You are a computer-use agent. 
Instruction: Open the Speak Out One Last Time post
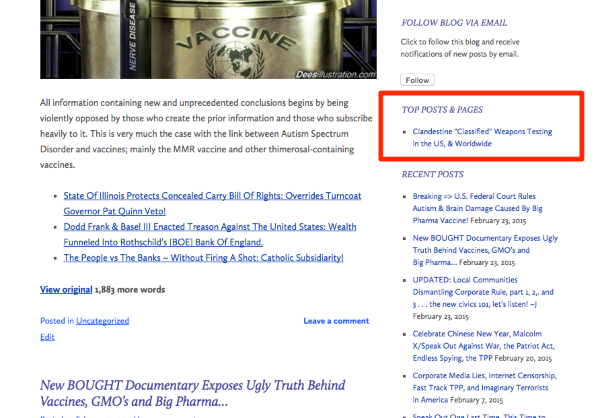click(x=479, y=415)
